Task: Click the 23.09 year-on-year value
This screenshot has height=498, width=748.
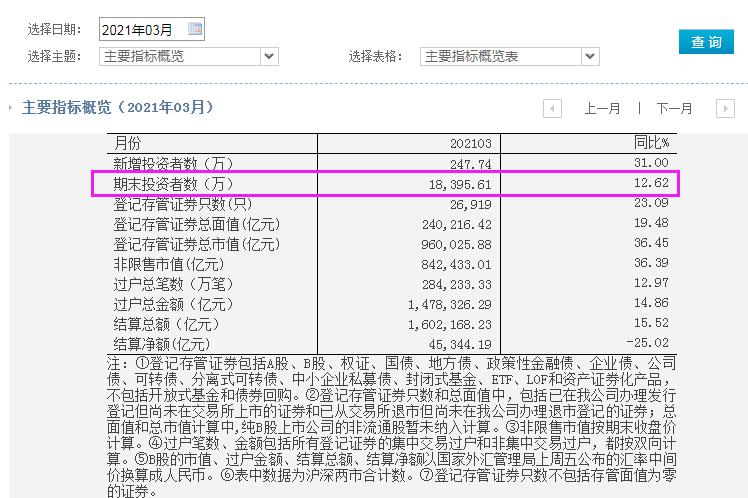Action: [x=651, y=203]
